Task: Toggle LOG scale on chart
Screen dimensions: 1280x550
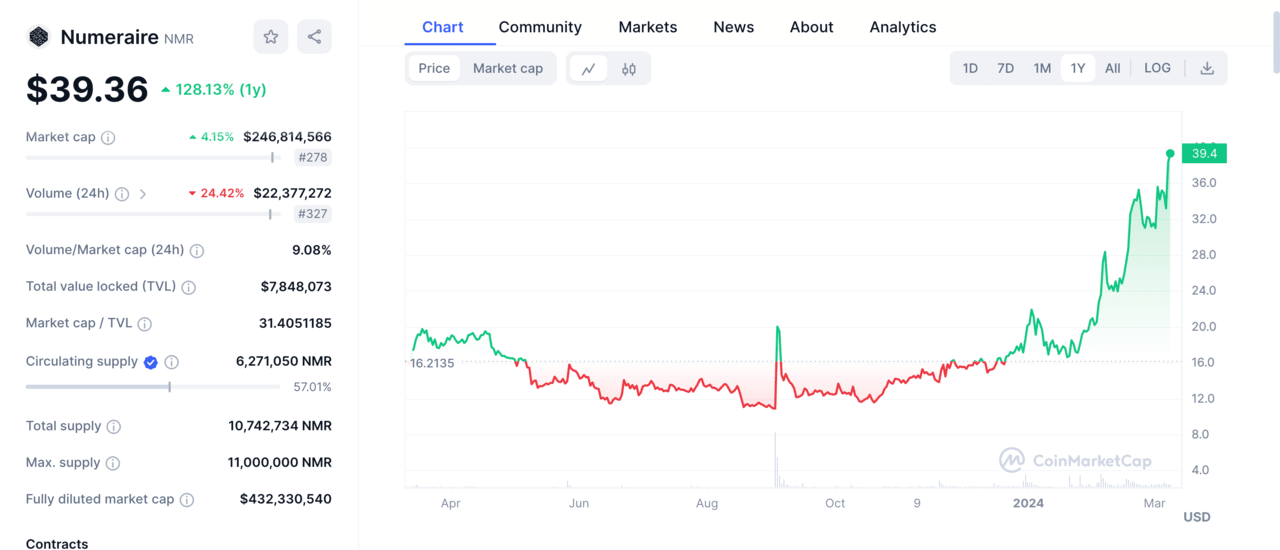Action: 1157,68
